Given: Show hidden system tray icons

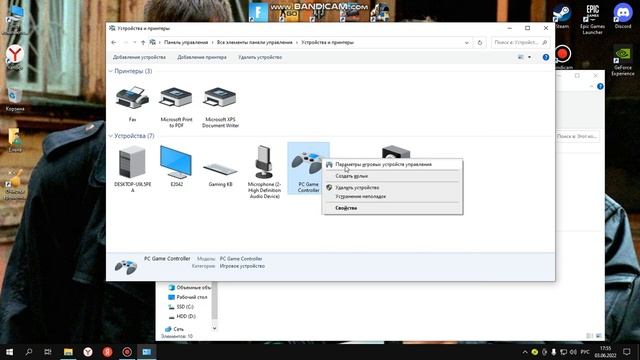Looking at the screenshot, I should [x=525, y=352].
